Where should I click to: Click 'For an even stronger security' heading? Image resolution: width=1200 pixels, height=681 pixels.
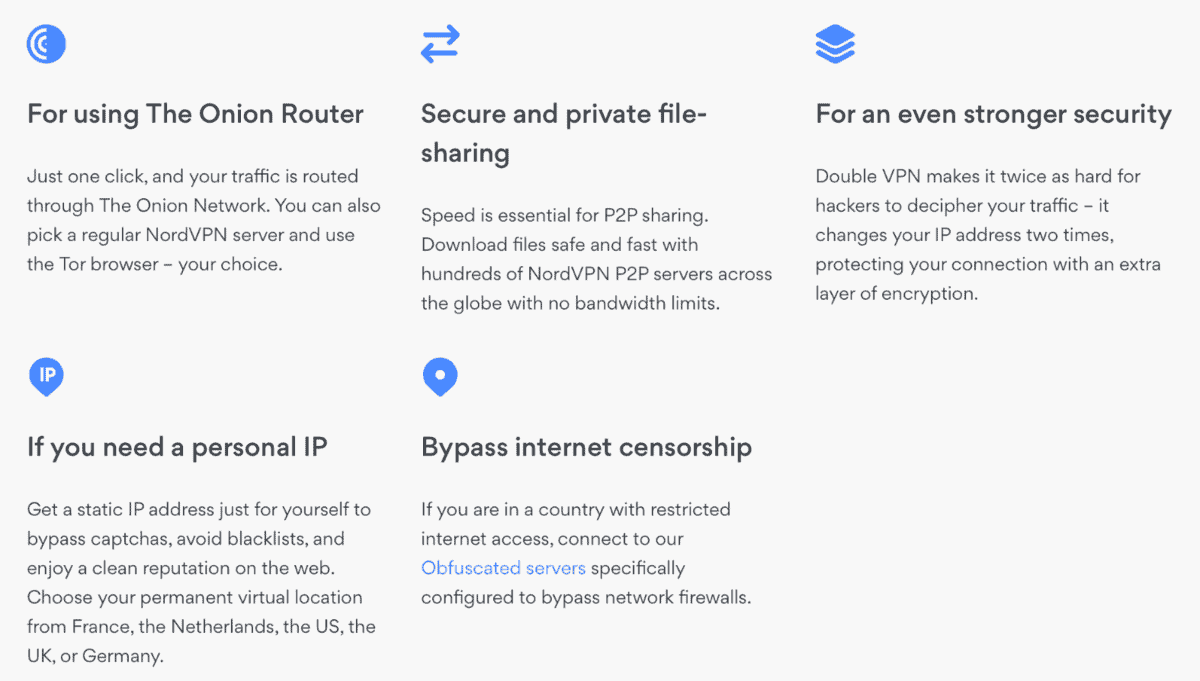[x=993, y=114]
